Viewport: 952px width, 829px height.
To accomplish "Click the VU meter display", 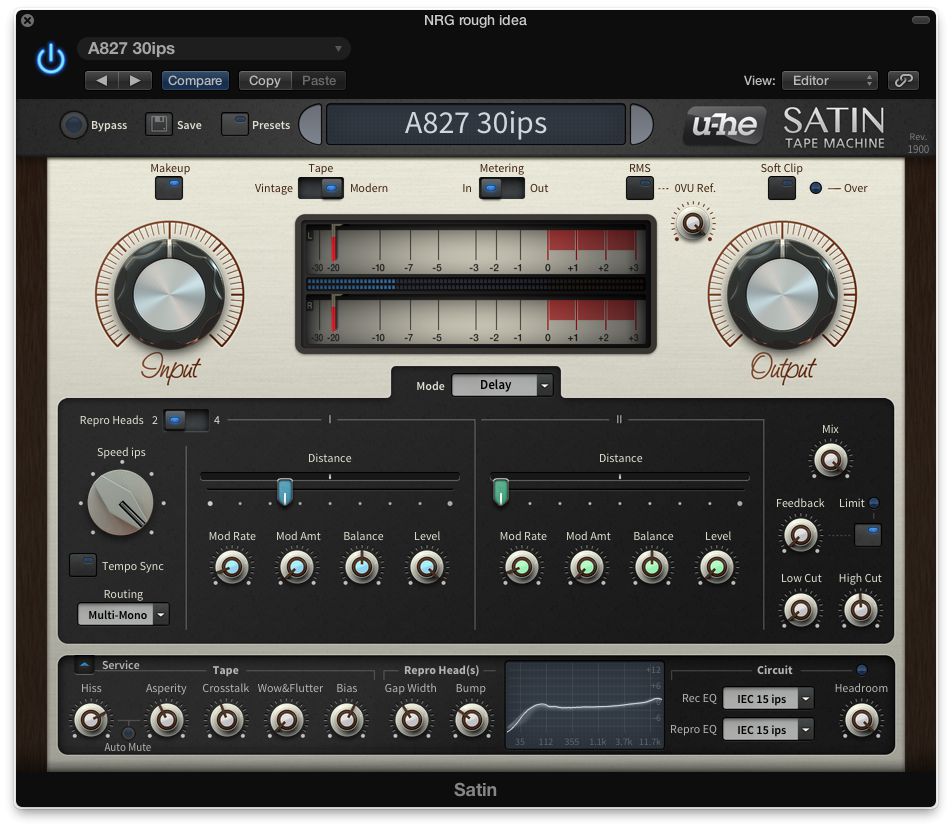I will pyautogui.click(x=475, y=284).
